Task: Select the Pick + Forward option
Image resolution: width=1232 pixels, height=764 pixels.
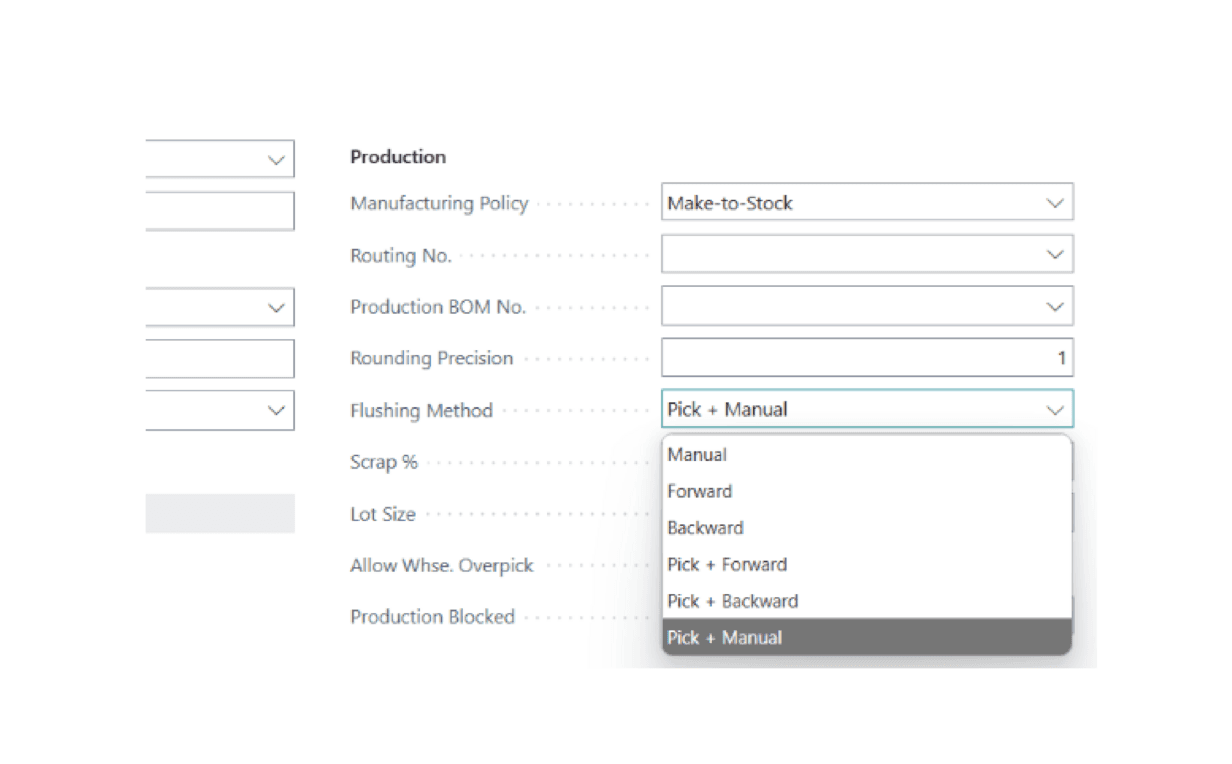Action: 727,565
